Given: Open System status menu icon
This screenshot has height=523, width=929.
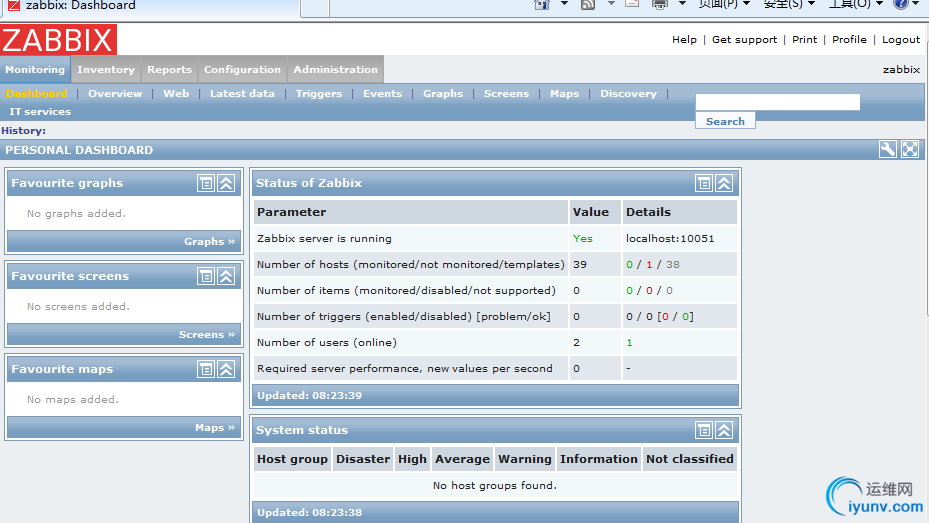Looking at the screenshot, I should [704, 430].
